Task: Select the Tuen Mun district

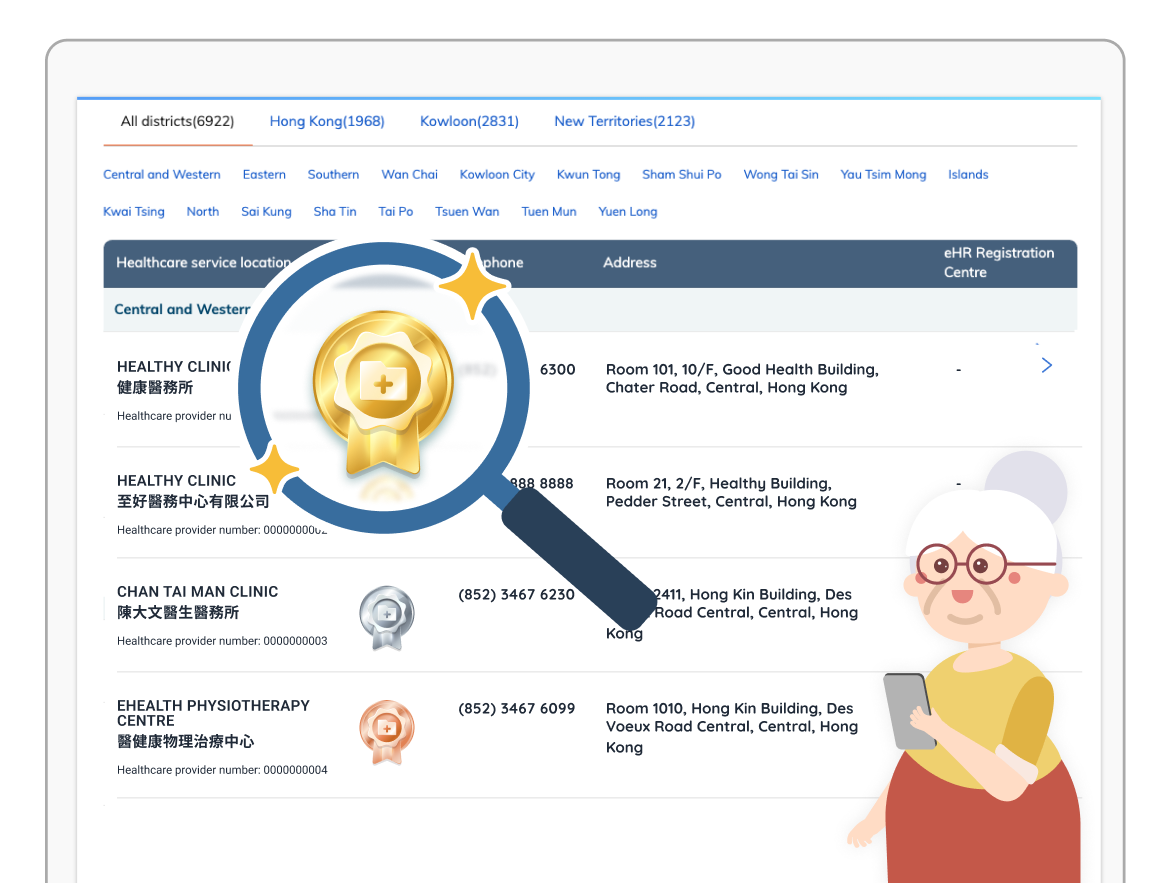Action: coord(549,211)
